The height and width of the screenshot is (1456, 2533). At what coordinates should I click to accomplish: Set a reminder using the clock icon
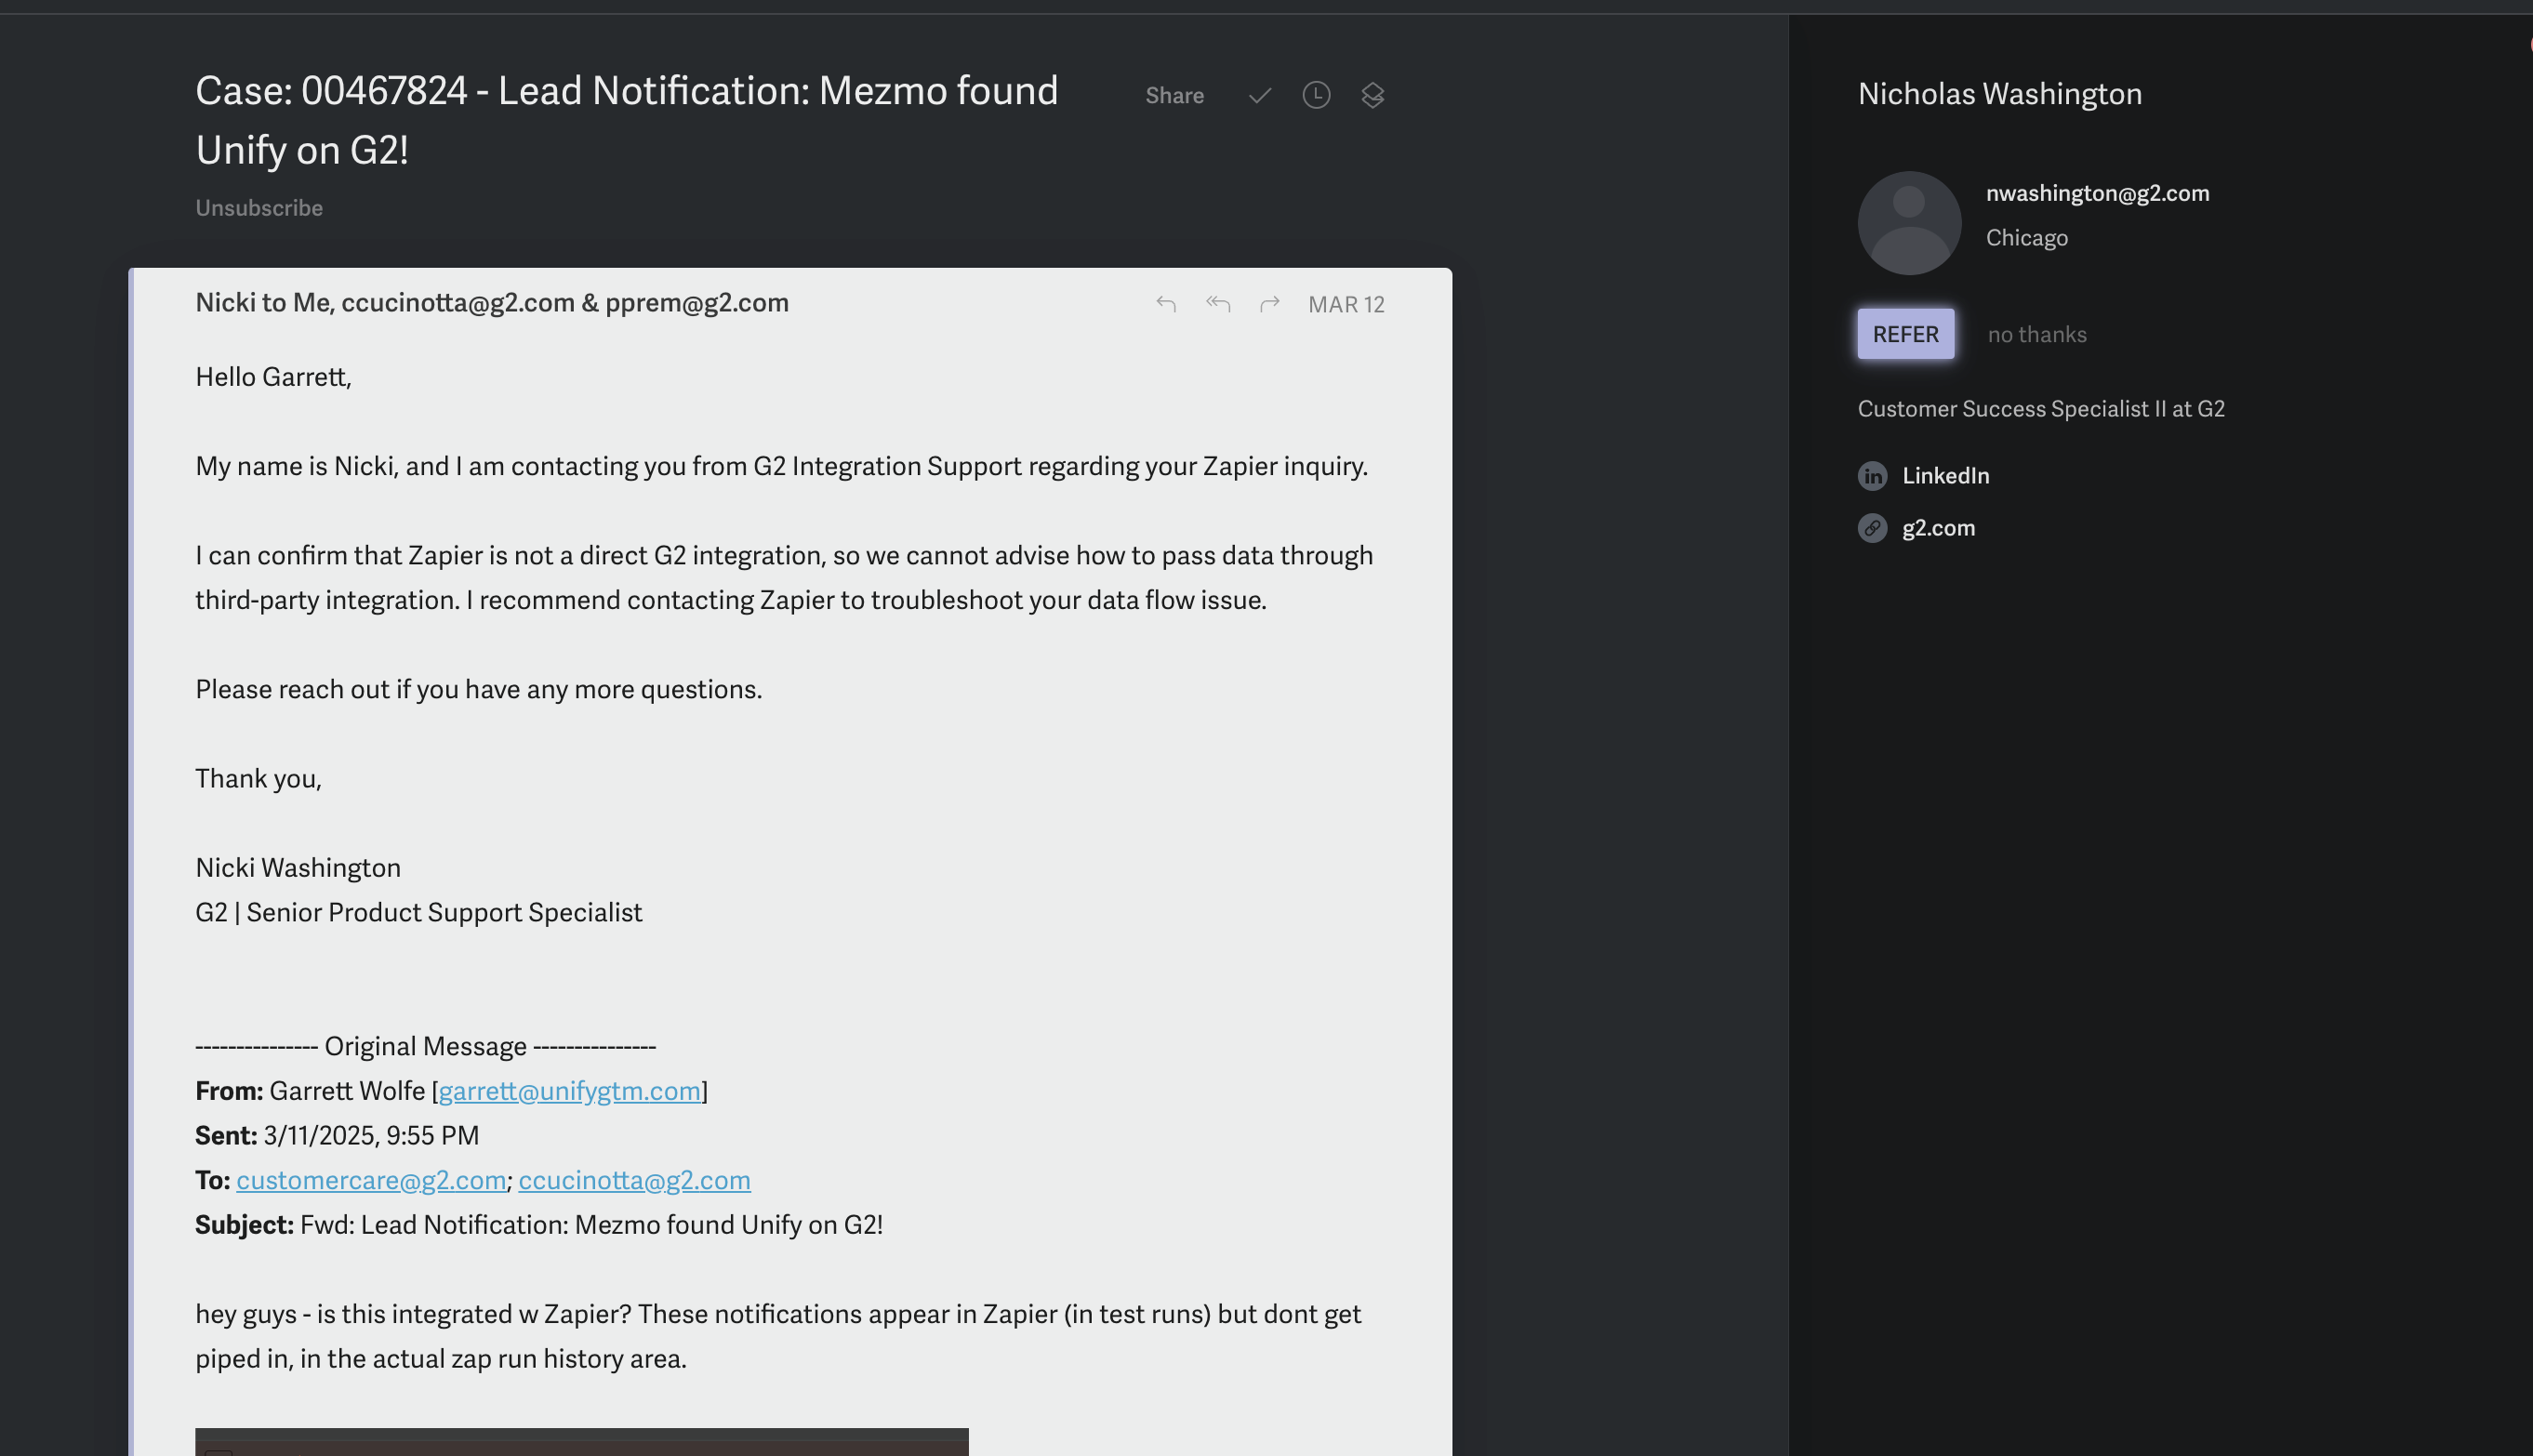(x=1316, y=95)
